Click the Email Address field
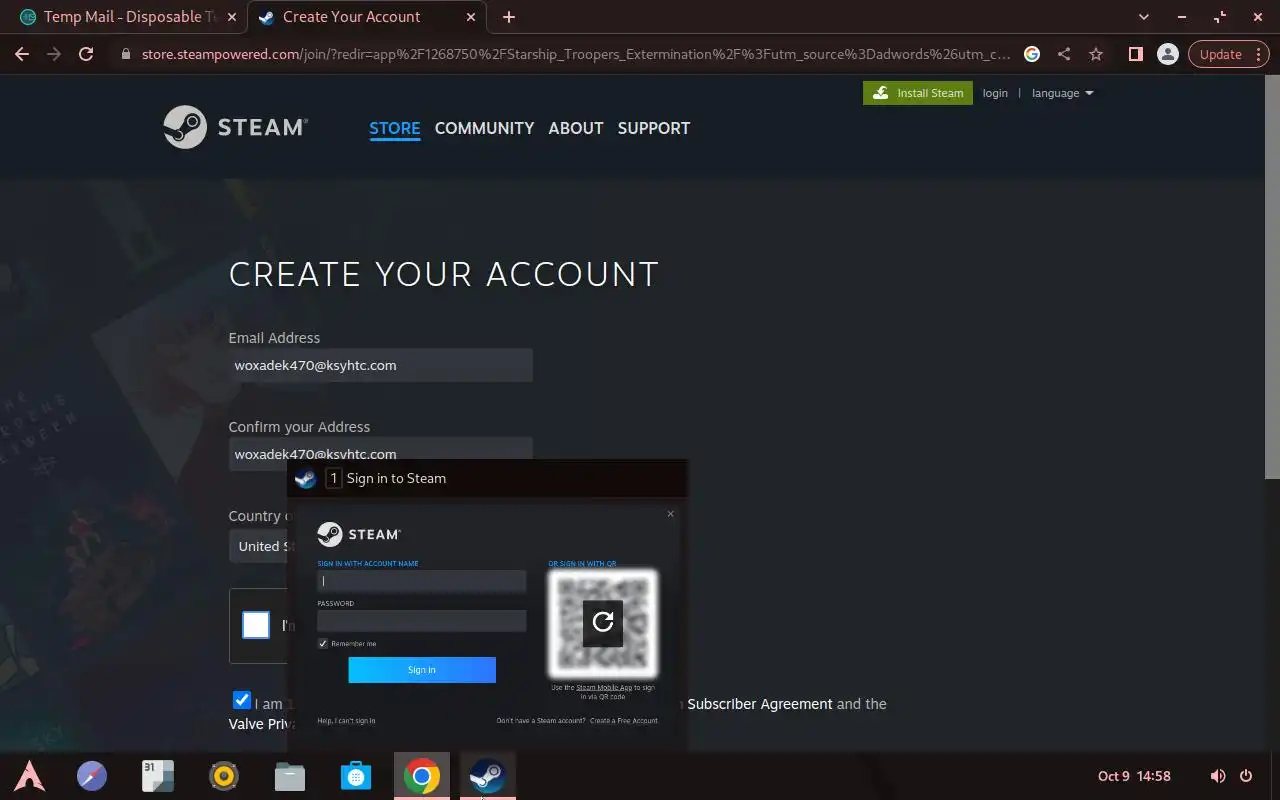The height and width of the screenshot is (800, 1280). tap(380, 365)
